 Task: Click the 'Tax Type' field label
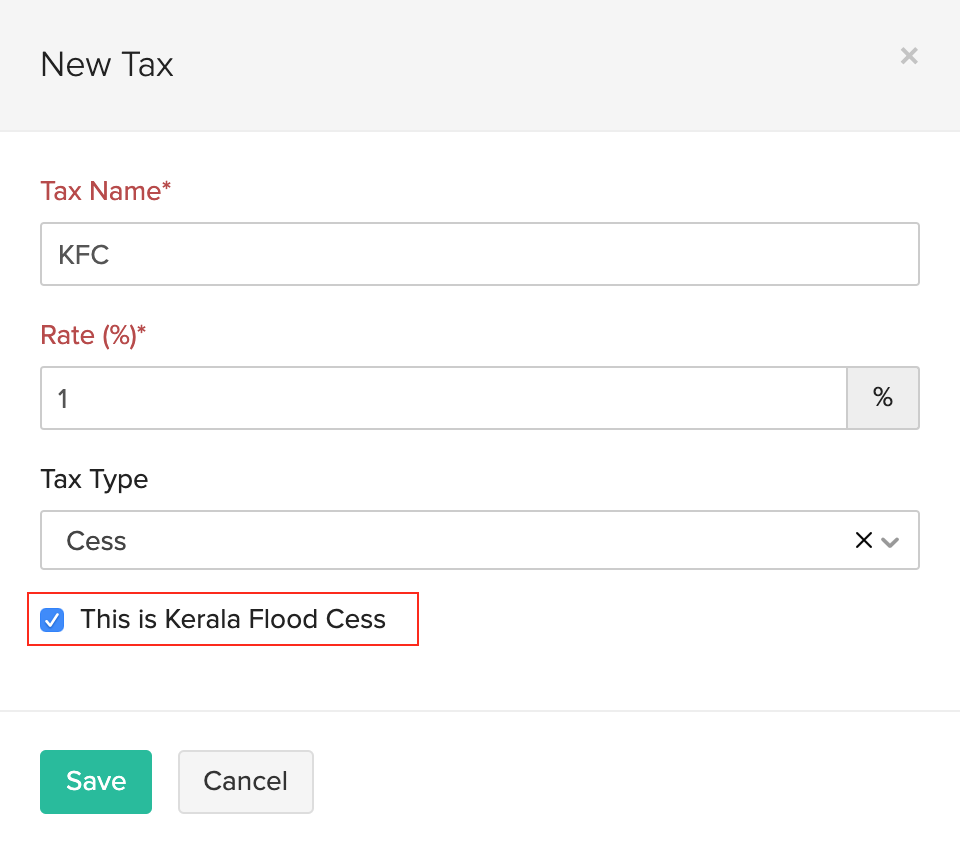(94, 479)
